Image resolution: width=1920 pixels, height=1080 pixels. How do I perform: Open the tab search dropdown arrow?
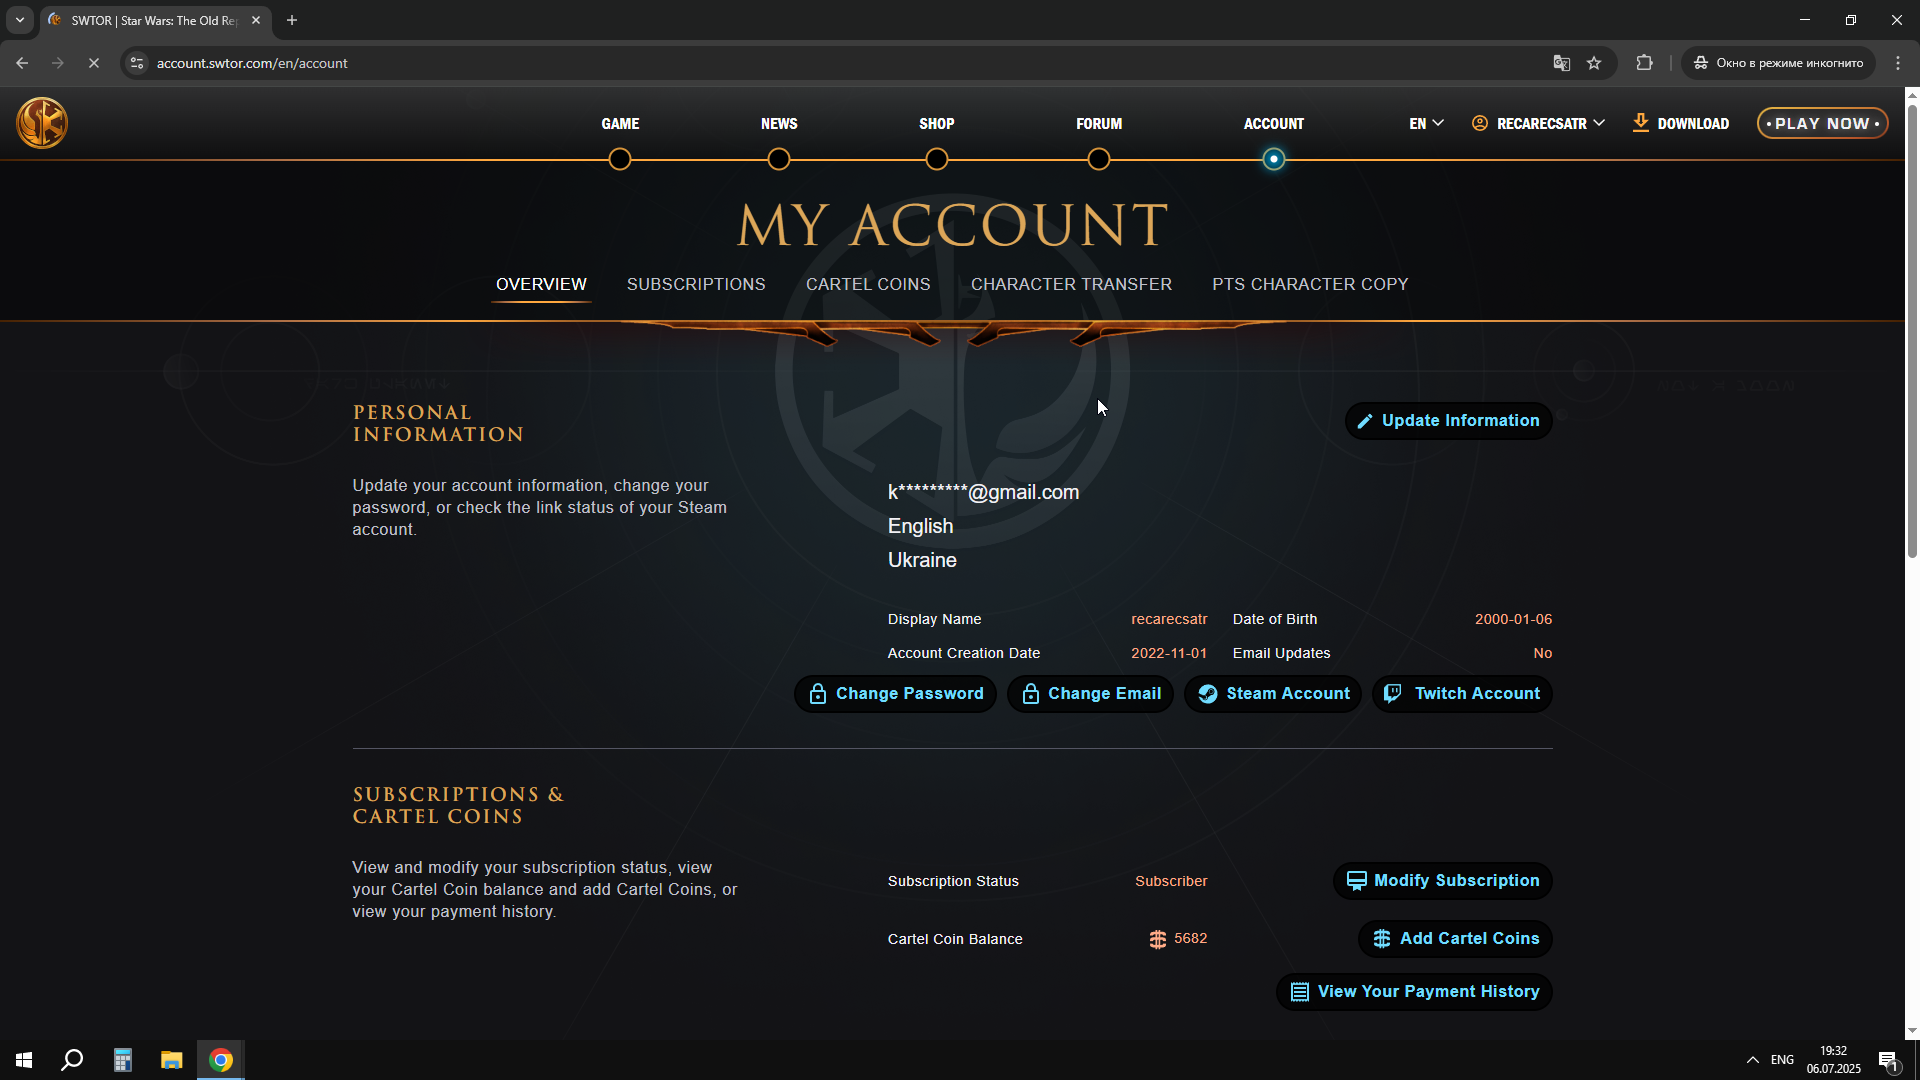click(19, 20)
